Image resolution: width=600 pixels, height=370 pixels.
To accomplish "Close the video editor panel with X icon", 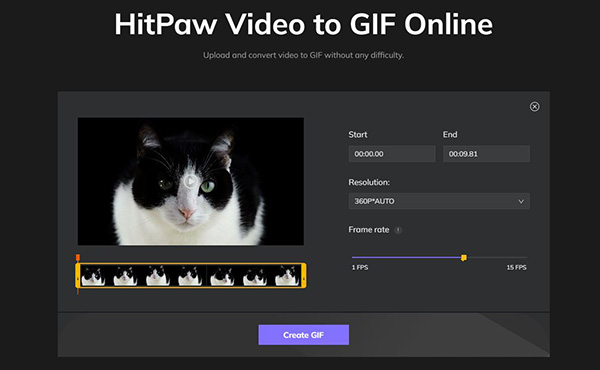I will [x=535, y=106].
